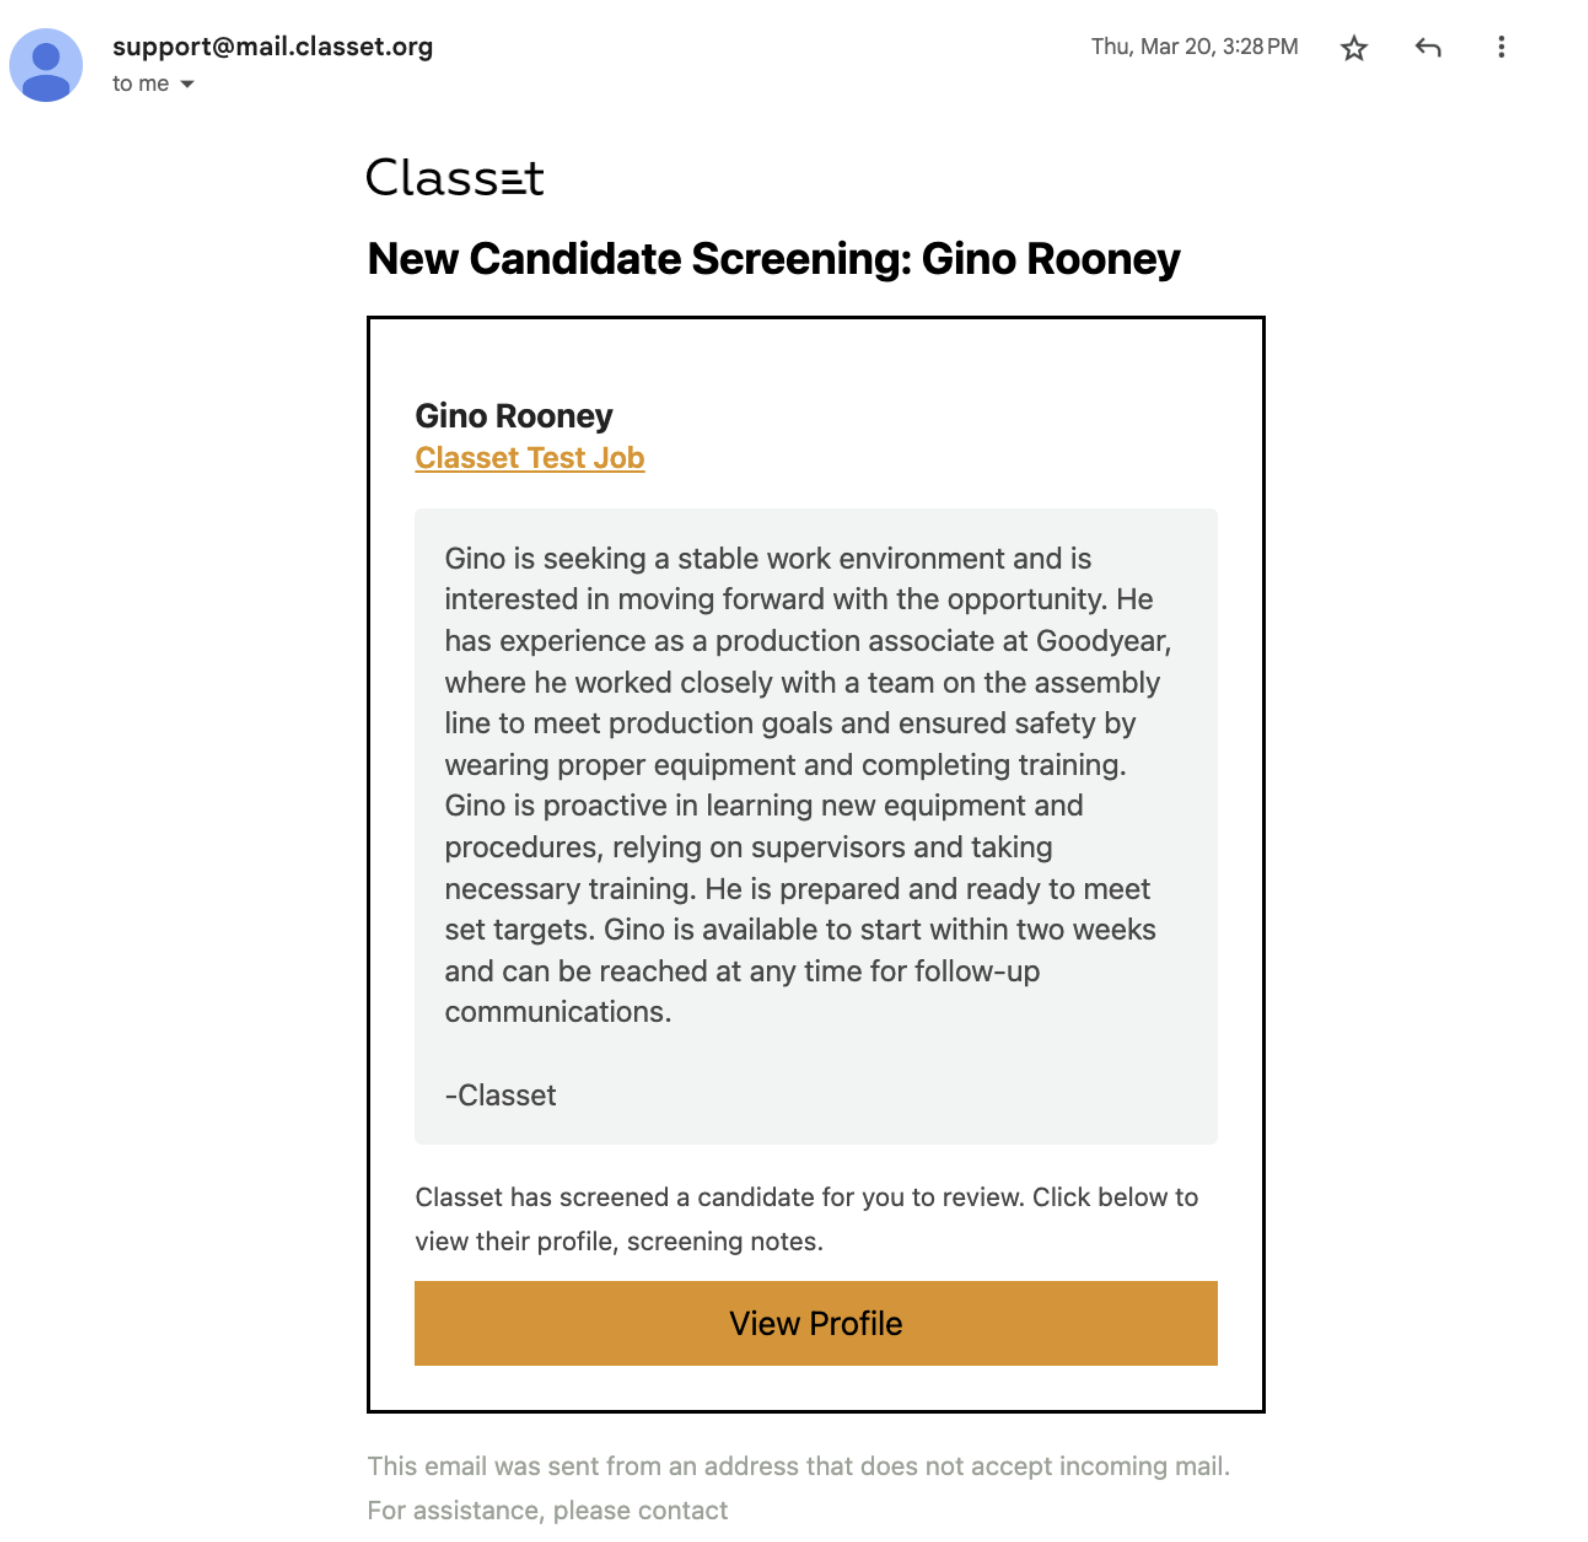
Task: Open the Classet Test Job link
Action: click(529, 458)
